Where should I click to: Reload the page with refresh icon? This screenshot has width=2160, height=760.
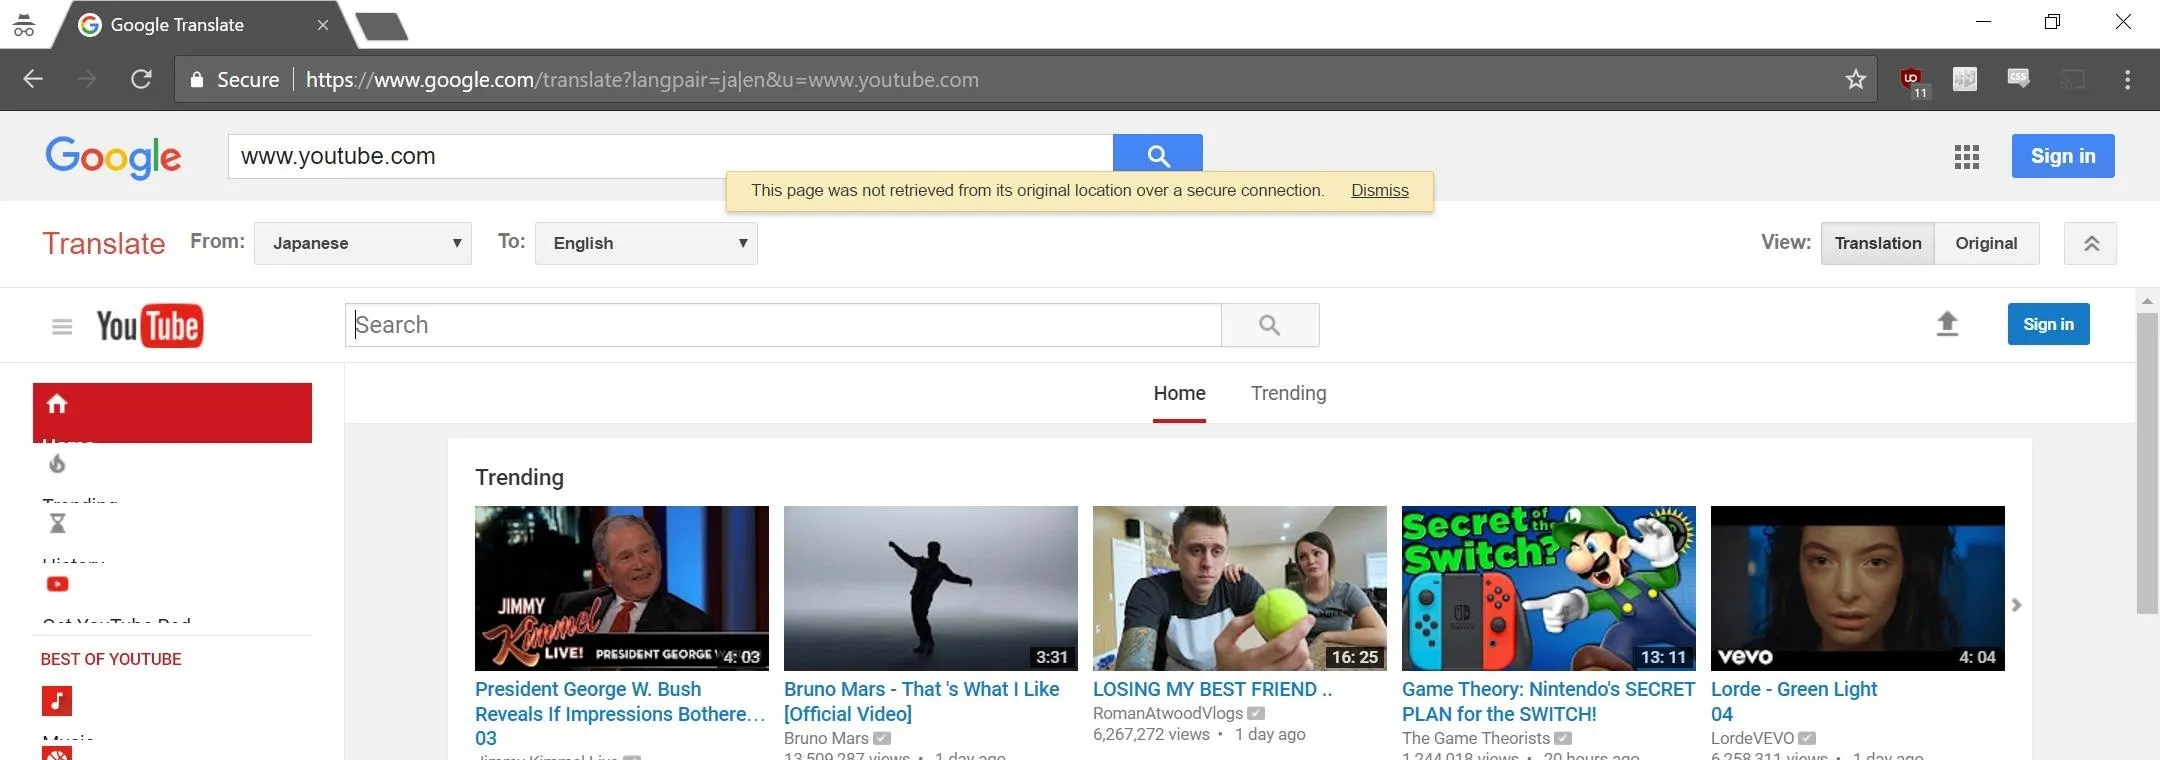(x=141, y=79)
